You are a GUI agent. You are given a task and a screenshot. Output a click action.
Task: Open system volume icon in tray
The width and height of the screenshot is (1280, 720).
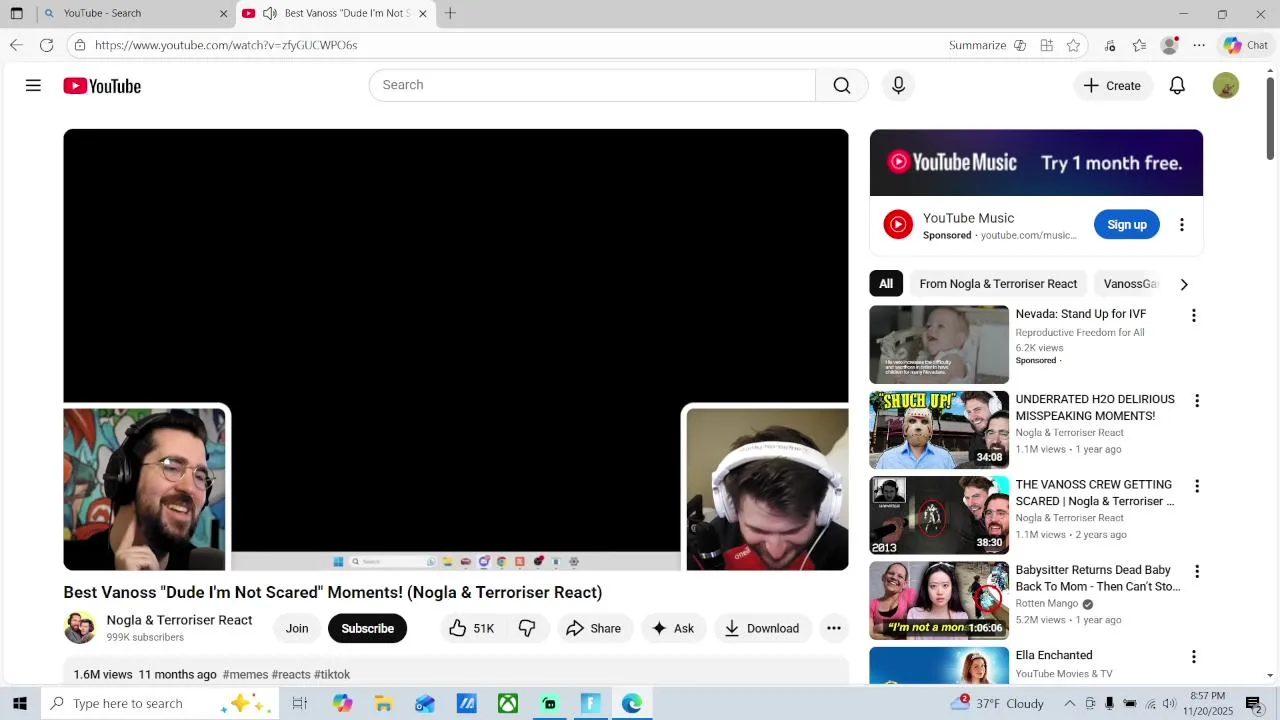(1169, 703)
